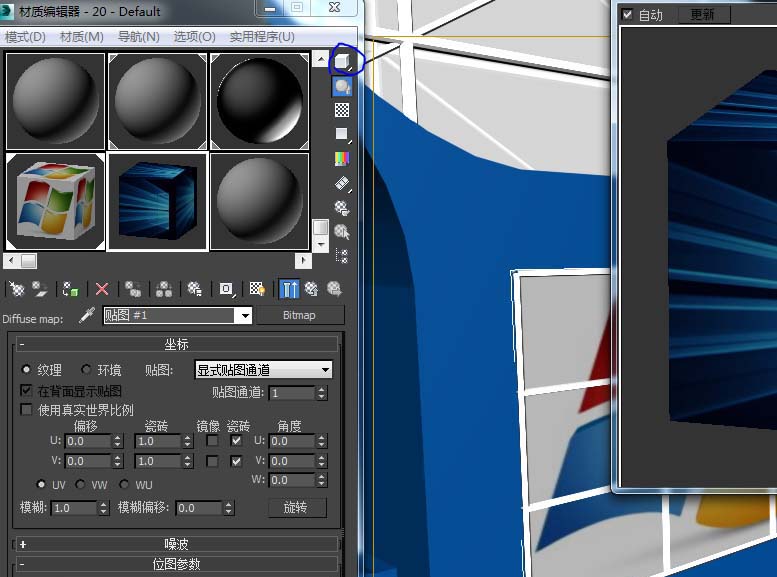This screenshot has height=577, width=777.
Task: Click the Sample Type cube icon
Action: (x=342, y=62)
